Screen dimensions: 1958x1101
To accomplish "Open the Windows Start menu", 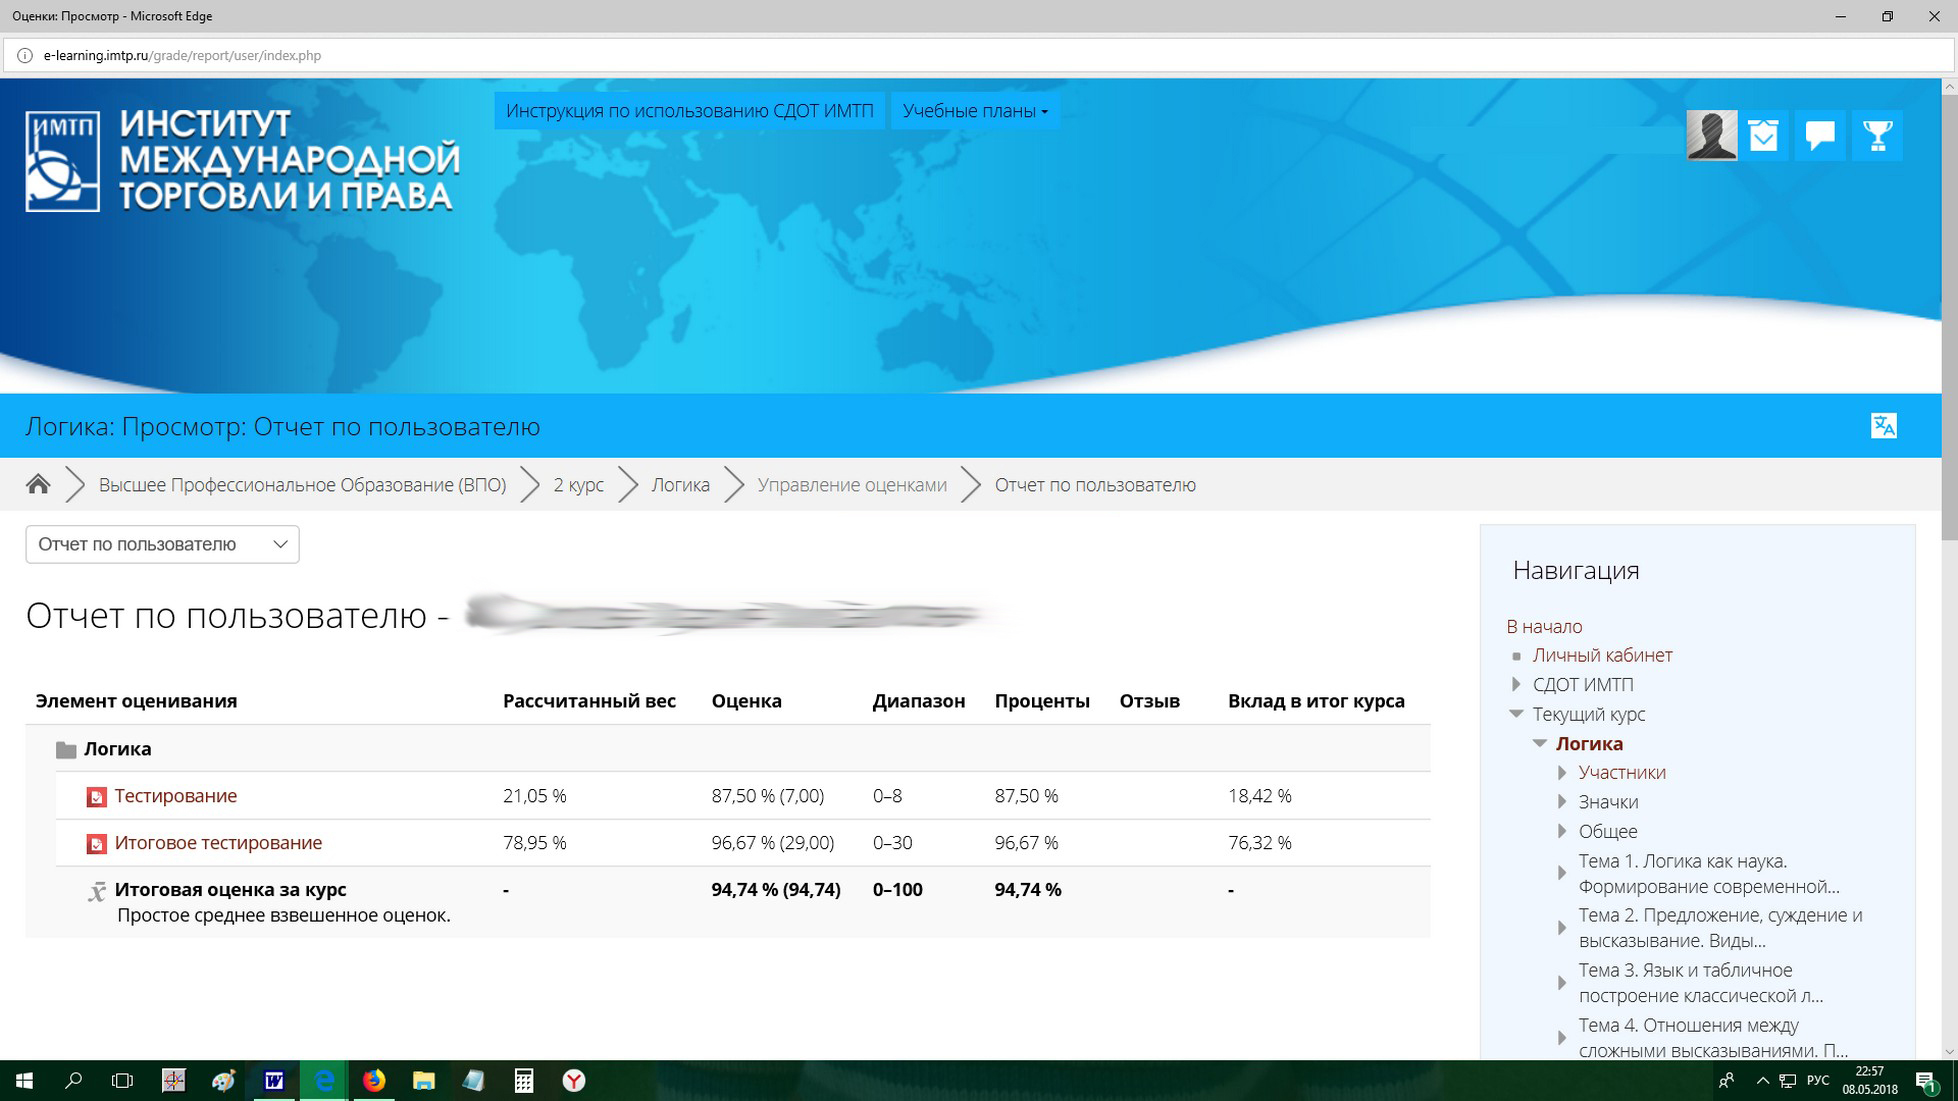I will 24,1080.
